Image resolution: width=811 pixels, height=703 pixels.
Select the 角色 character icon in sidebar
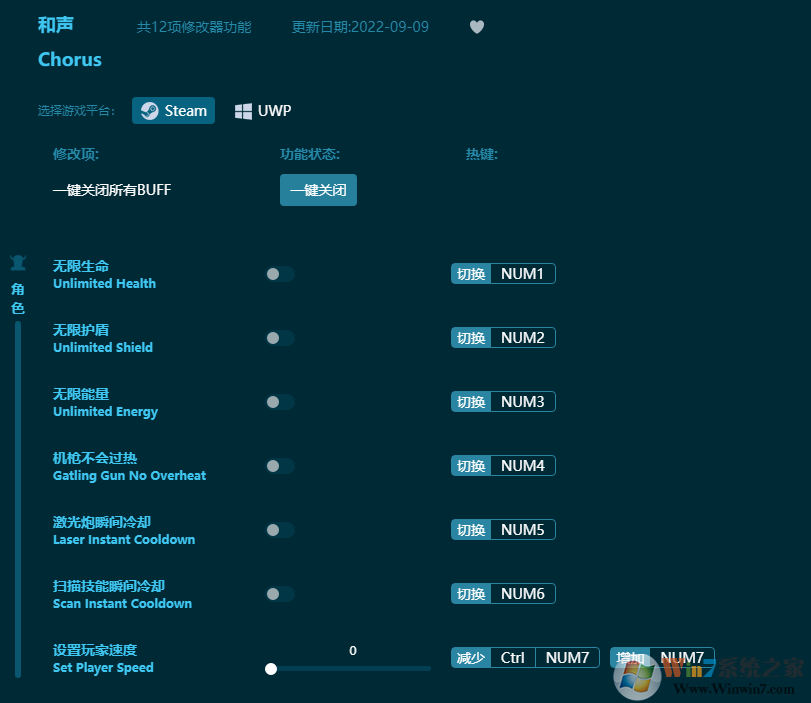(17, 261)
